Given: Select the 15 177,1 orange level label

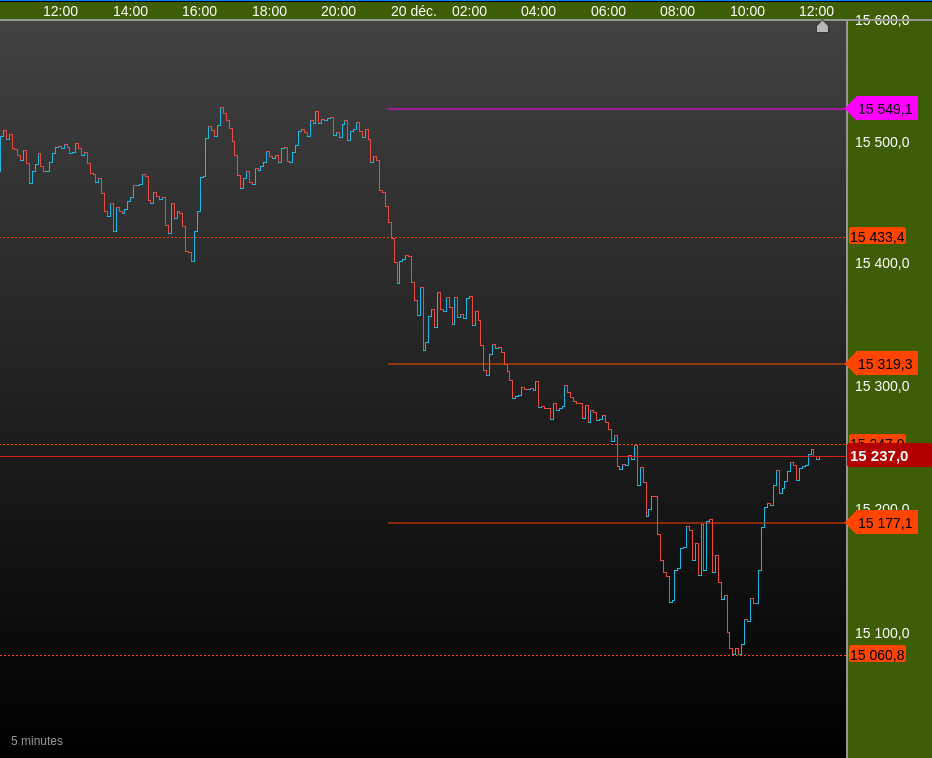Looking at the screenshot, I should click(882, 523).
